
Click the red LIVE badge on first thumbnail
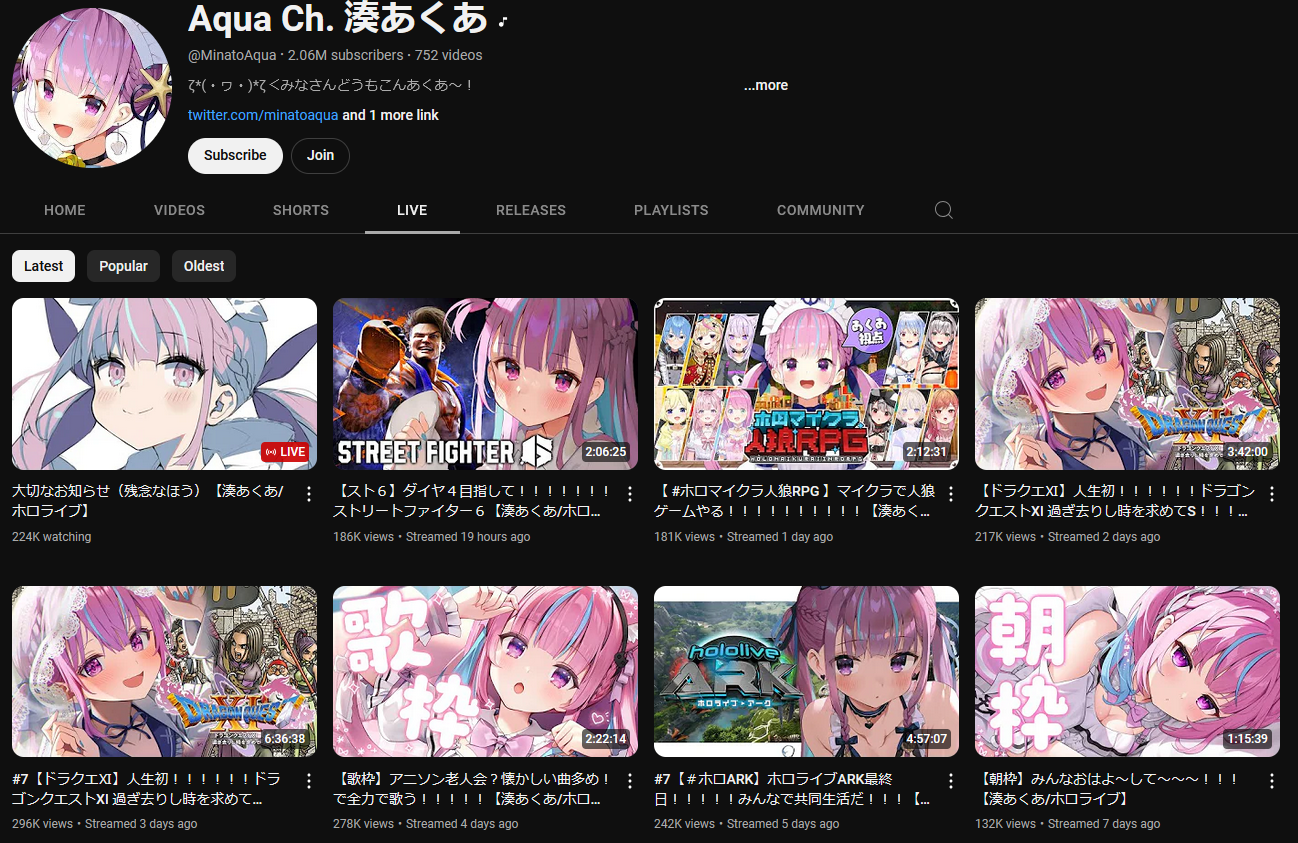click(284, 452)
